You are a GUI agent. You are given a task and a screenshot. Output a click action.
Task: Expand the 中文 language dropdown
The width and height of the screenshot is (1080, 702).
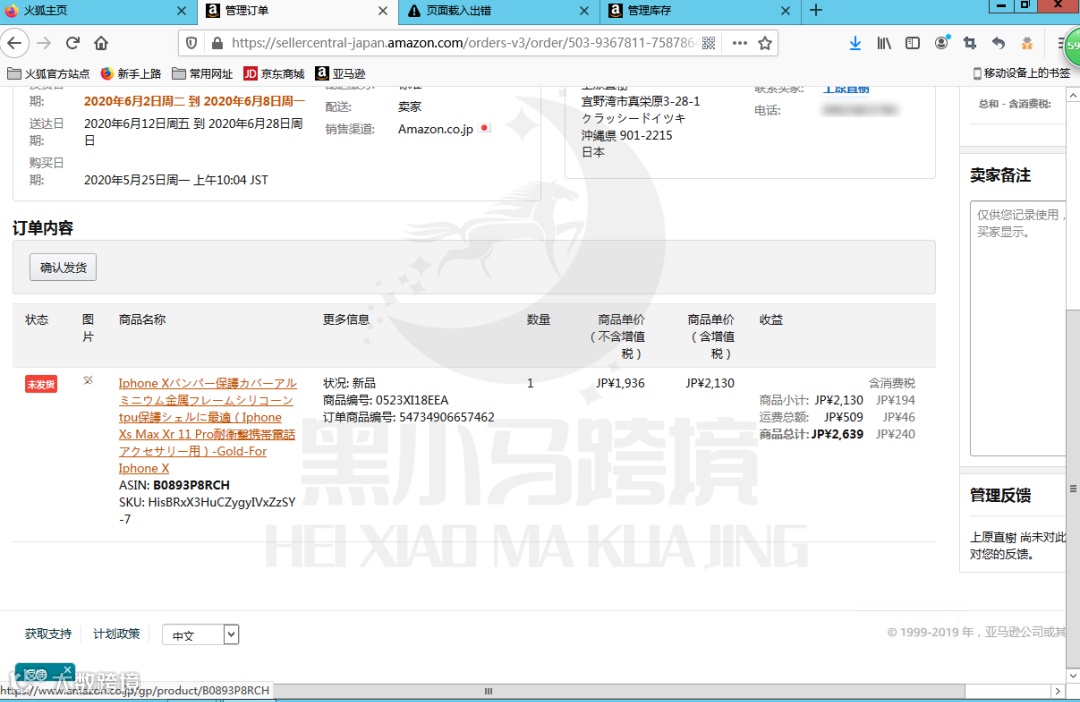click(x=200, y=634)
